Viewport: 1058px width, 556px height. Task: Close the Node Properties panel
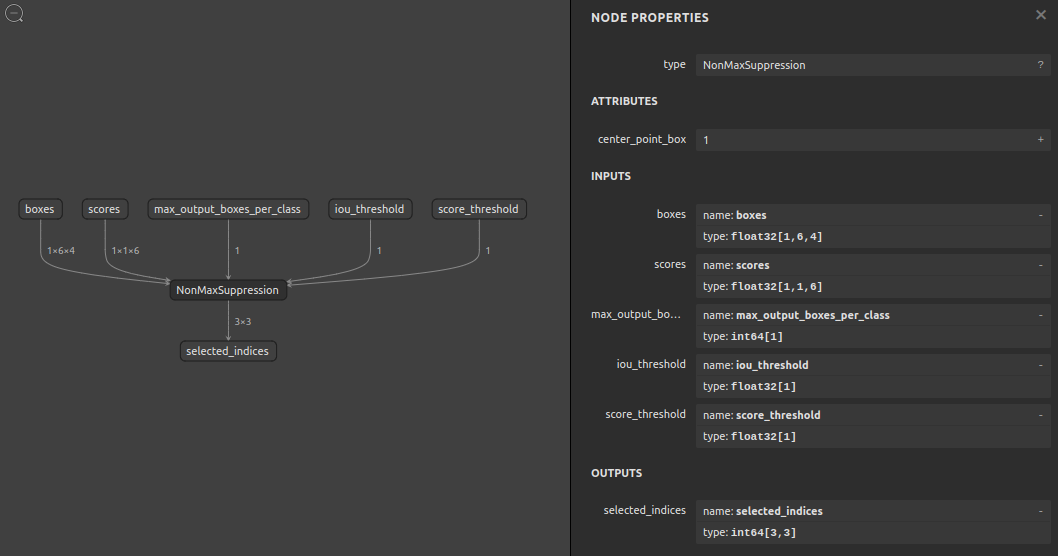click(x=1040, y=15)
